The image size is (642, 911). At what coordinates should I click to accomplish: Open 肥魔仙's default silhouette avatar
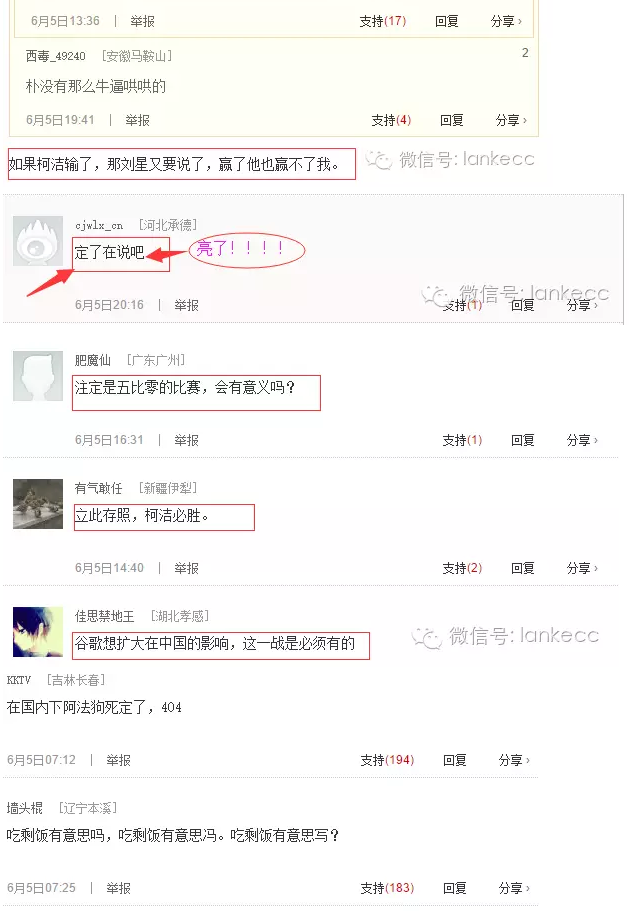point(38,376)
